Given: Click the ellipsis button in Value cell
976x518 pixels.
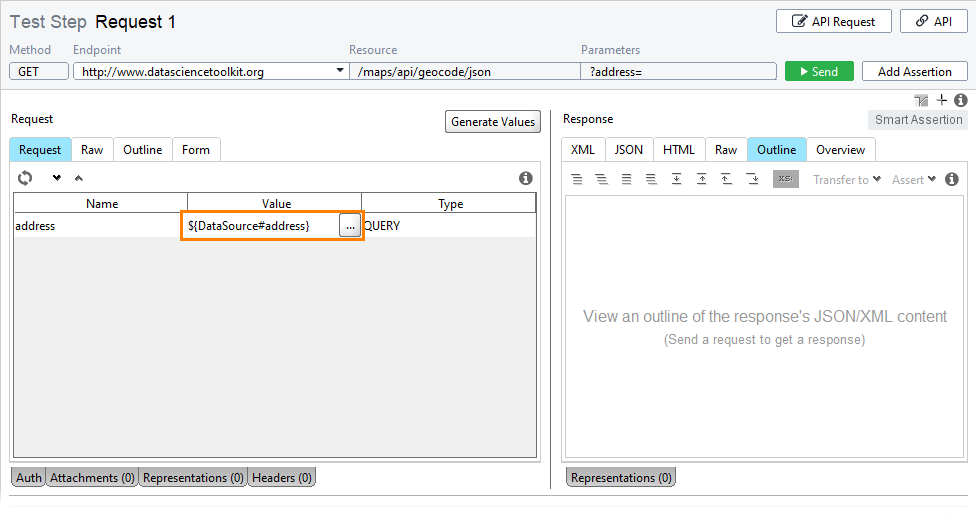Looking at the screenshot, I should [x=350, y=226].
